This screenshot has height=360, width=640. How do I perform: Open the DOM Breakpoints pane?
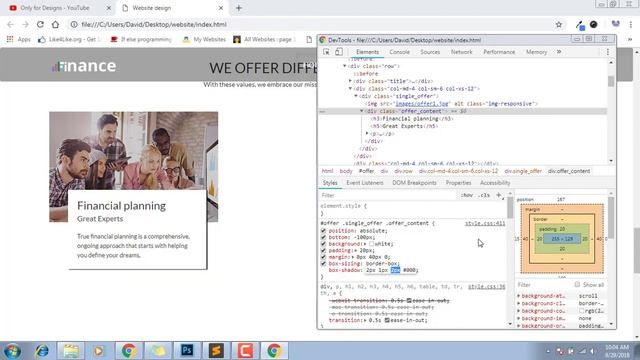pyautogui.click(x=414, y=183)
